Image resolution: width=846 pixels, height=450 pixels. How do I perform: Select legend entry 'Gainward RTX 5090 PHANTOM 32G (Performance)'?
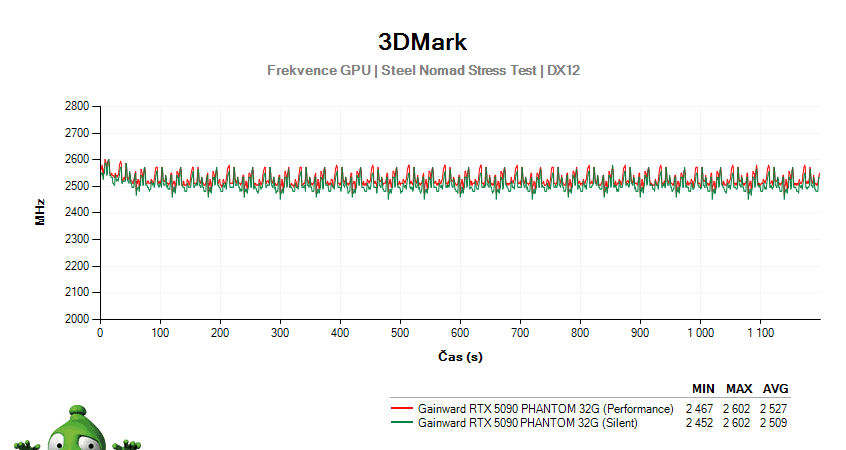coord(545,409)
